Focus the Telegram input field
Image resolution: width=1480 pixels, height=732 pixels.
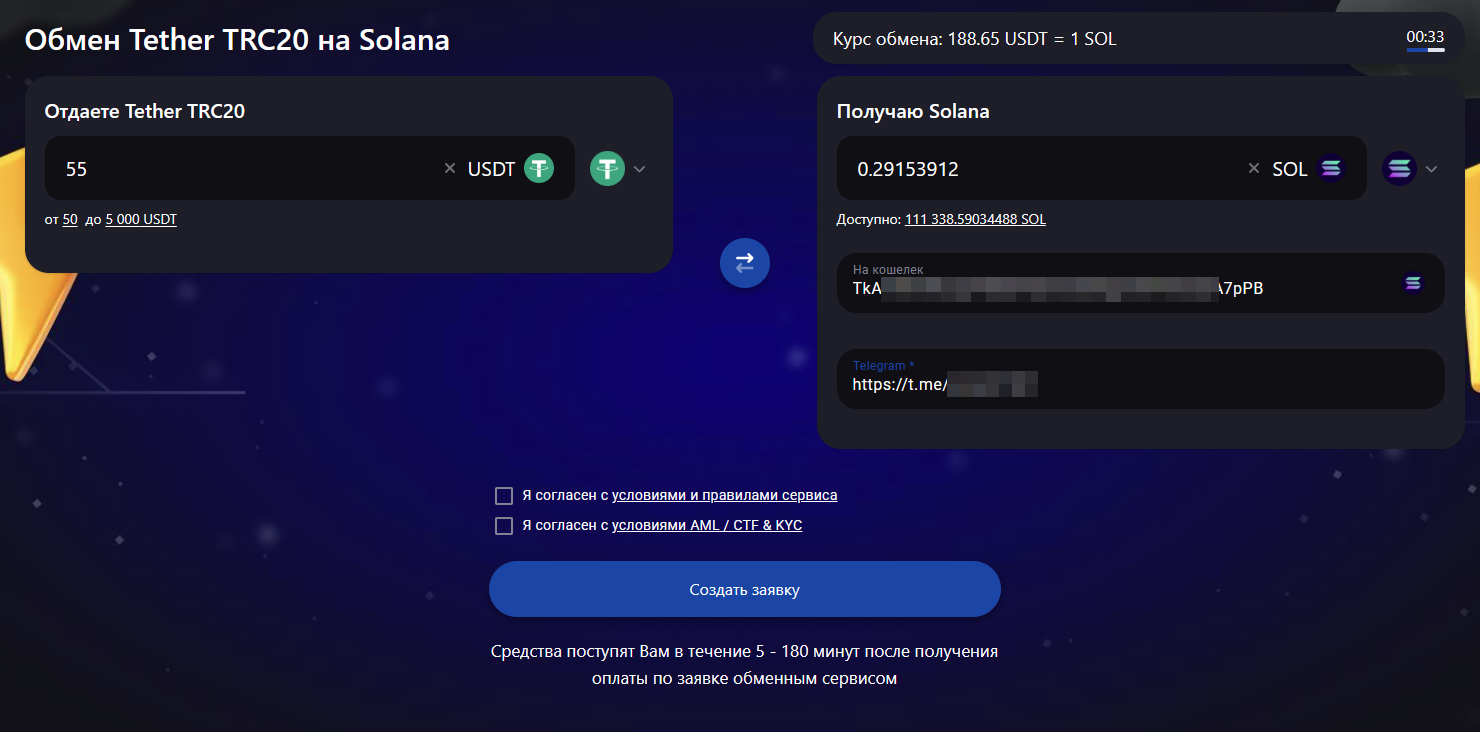coord(1140,383)
